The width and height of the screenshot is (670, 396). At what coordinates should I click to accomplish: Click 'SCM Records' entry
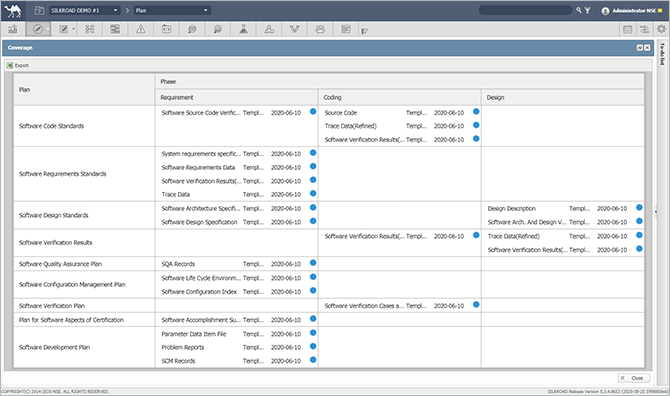[178, 361]
